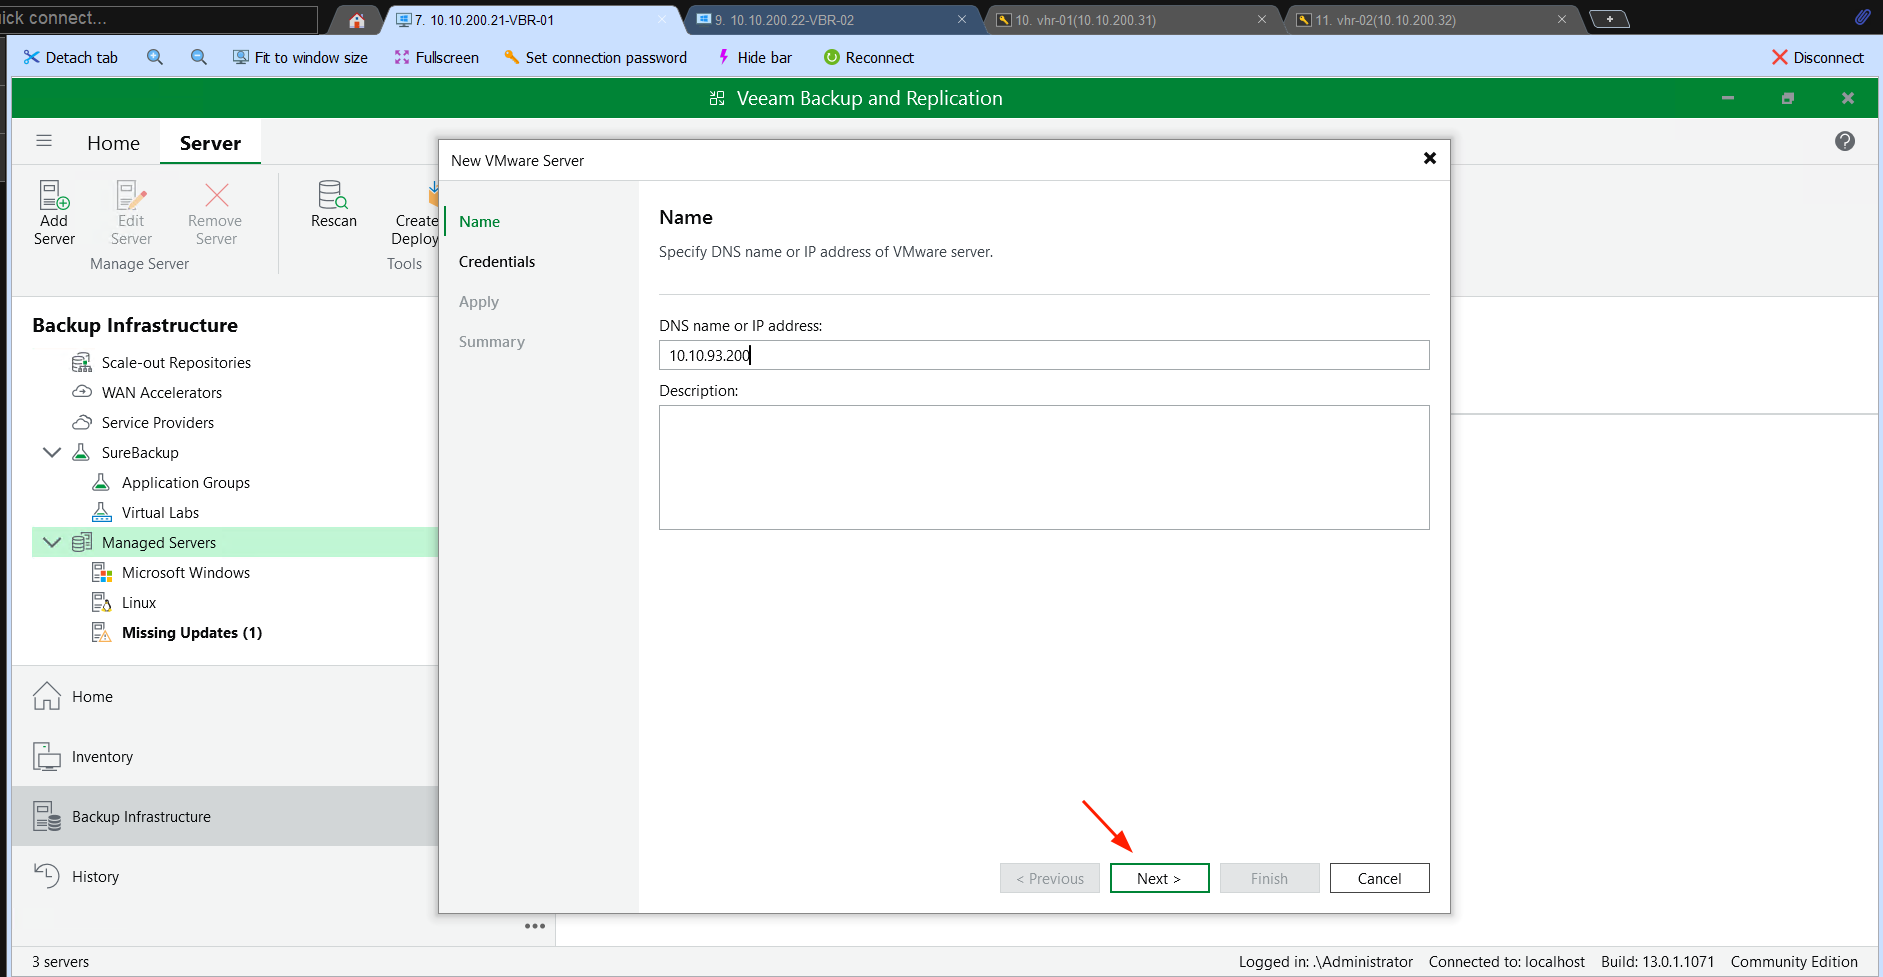The width and height of the screenshot is (1883, 977).
Task: Enter Fullscreen mode
Action: (x=436, y=57)
